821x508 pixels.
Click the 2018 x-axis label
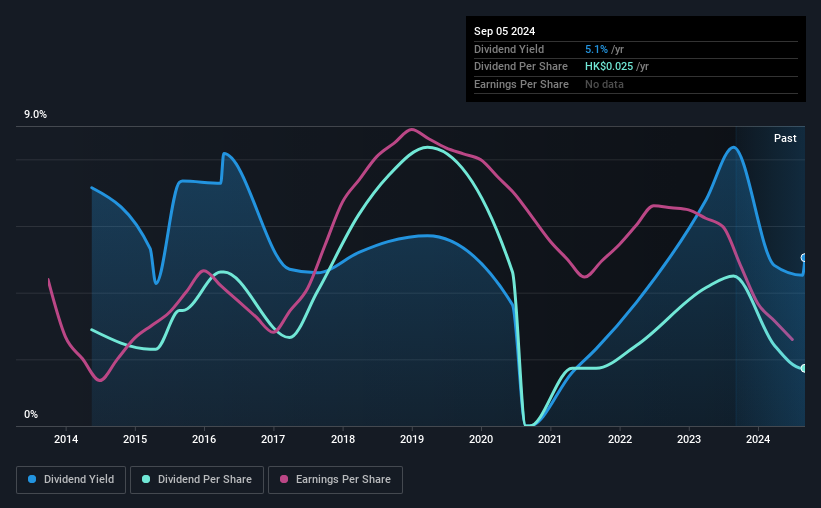[343, 439]
